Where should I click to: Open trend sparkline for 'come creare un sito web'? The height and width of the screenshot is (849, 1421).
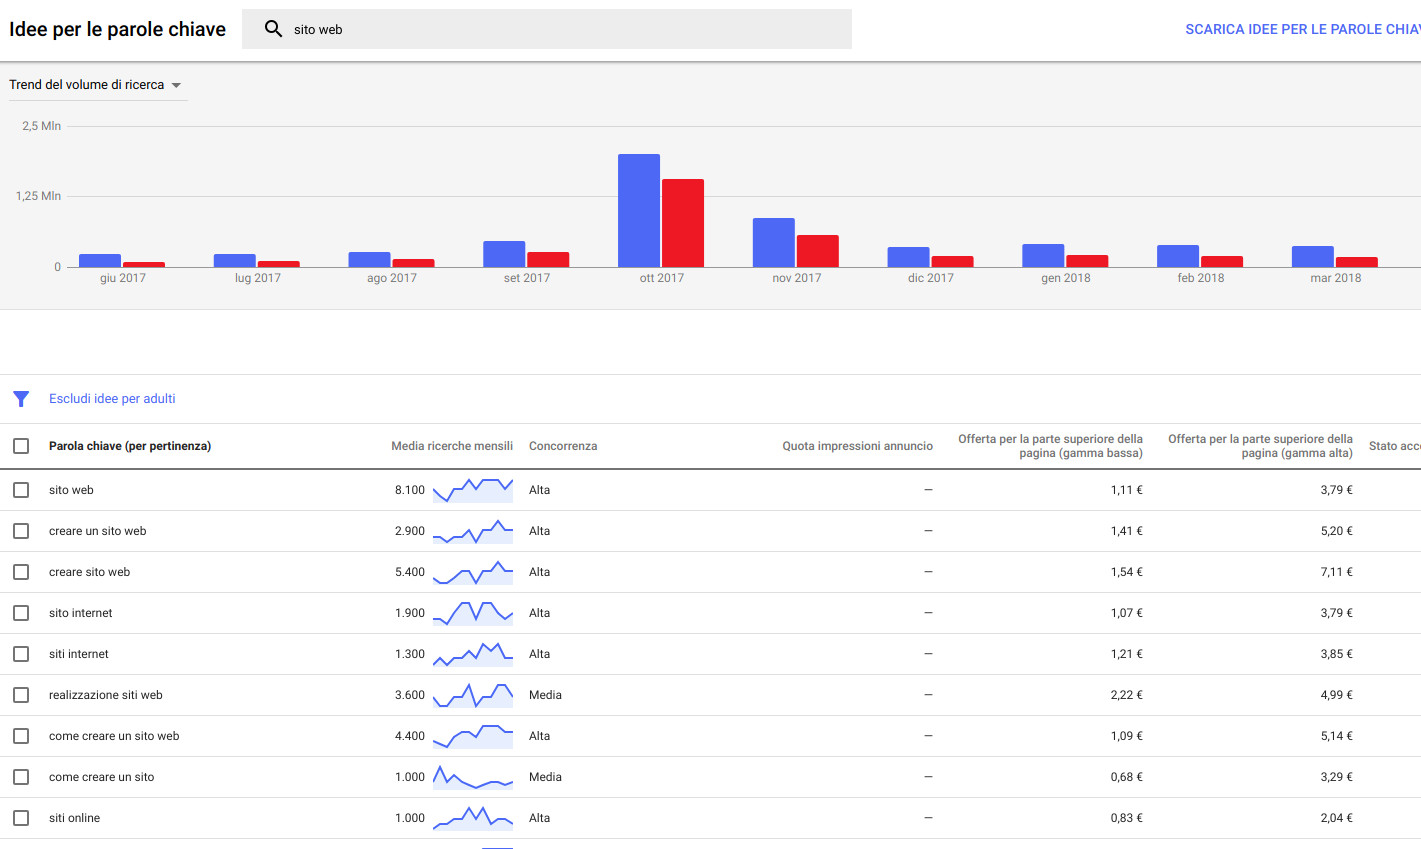[x=473, y=736]
